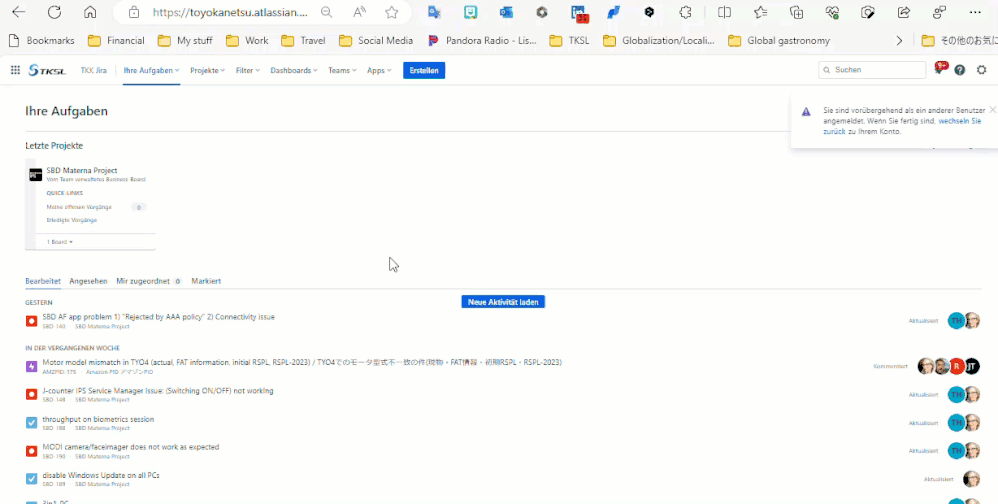The image size is (998, 504).
Task: Switch to the Angesehen tab
Action: [x=88, y=281]
